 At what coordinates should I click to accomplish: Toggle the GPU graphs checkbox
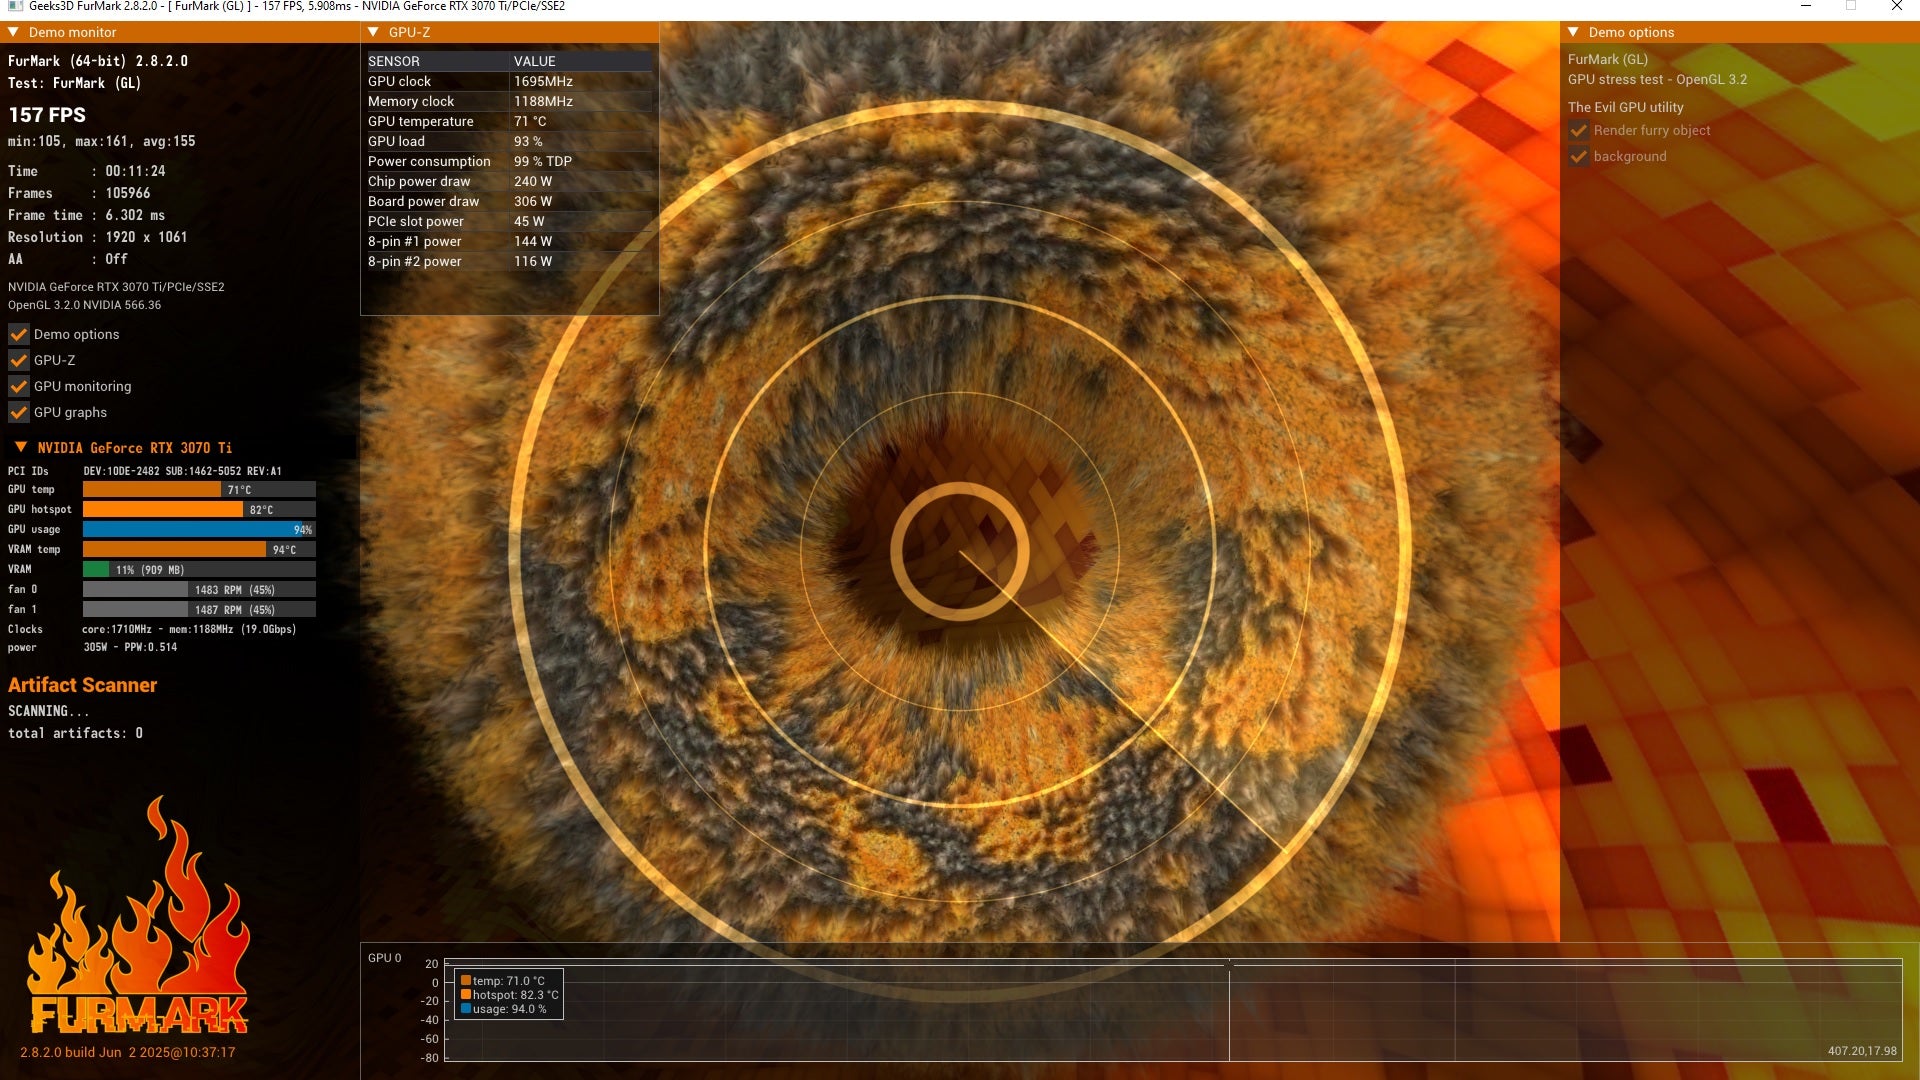18,412
